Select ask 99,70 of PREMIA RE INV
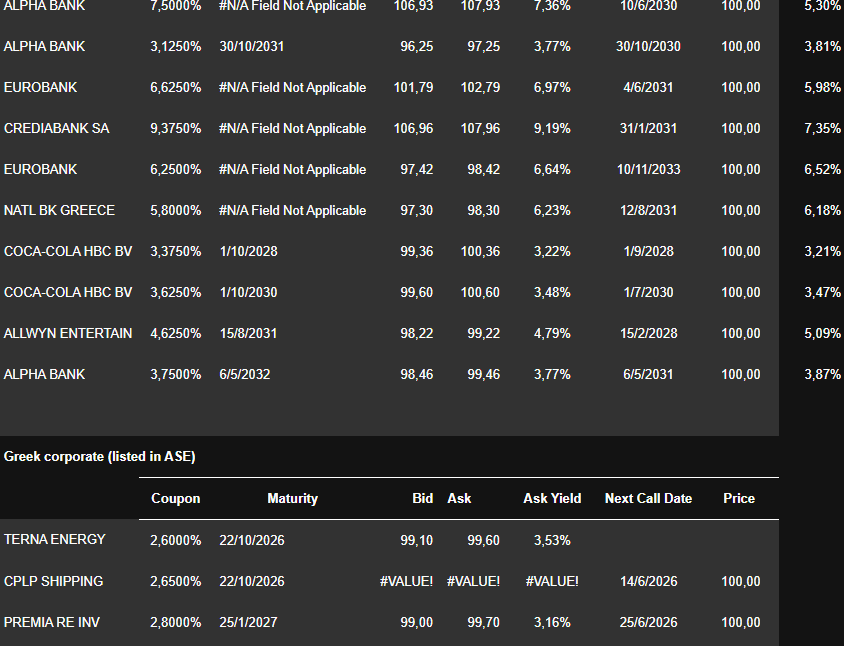This screenshot has height=646, width=844. (483, 622)
